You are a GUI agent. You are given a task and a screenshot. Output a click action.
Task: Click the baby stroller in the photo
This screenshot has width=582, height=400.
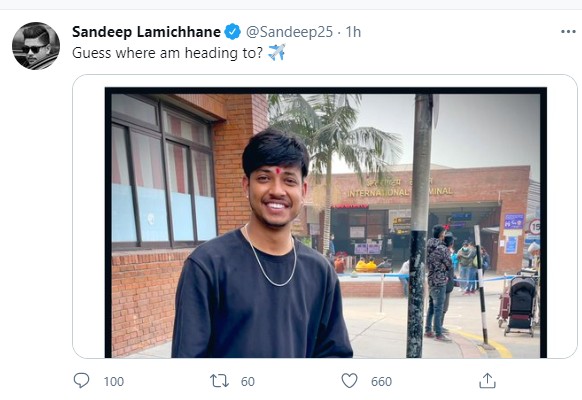point(520,305)
